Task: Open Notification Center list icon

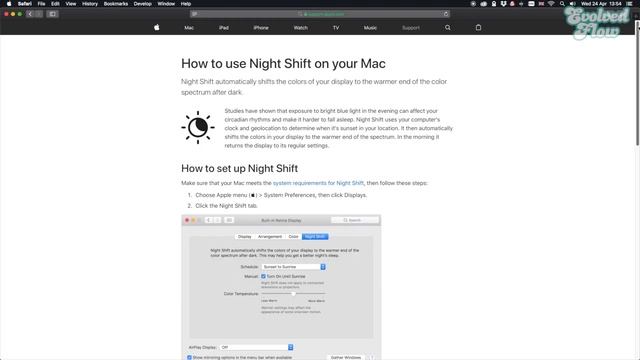Action: (x=629, y=4)
